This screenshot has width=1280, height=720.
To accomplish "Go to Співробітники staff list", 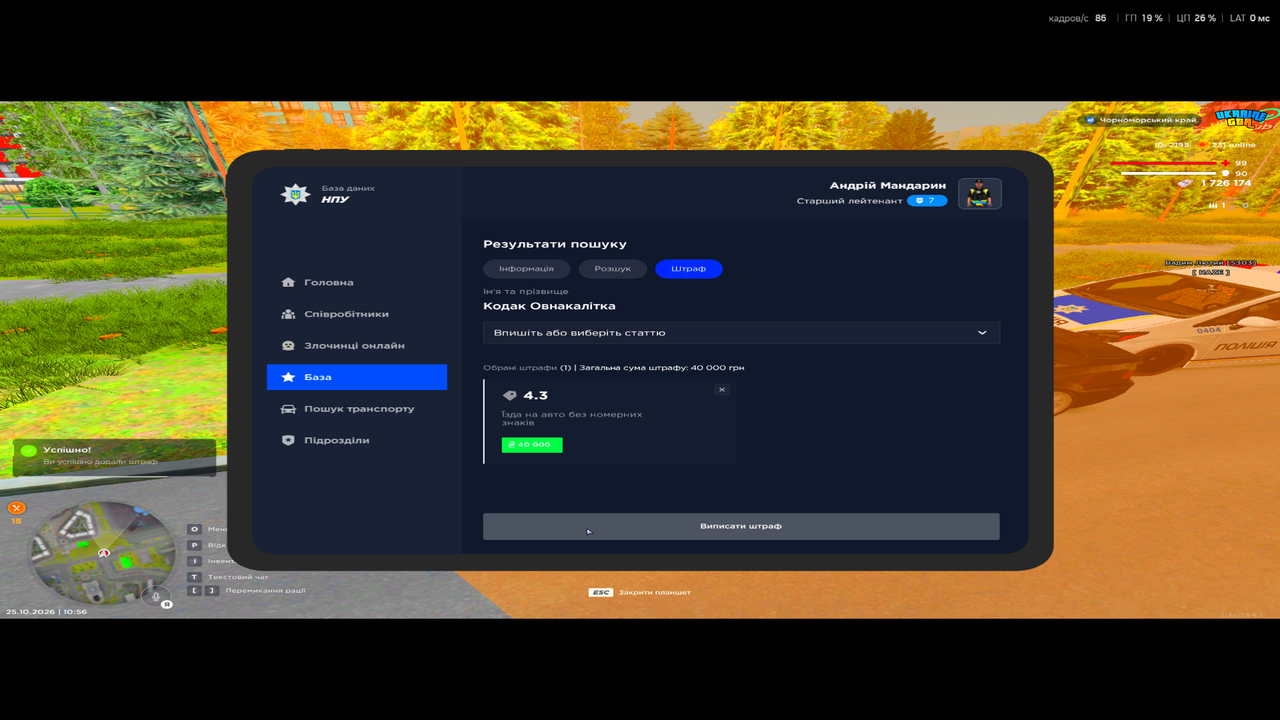I will 357,314.
